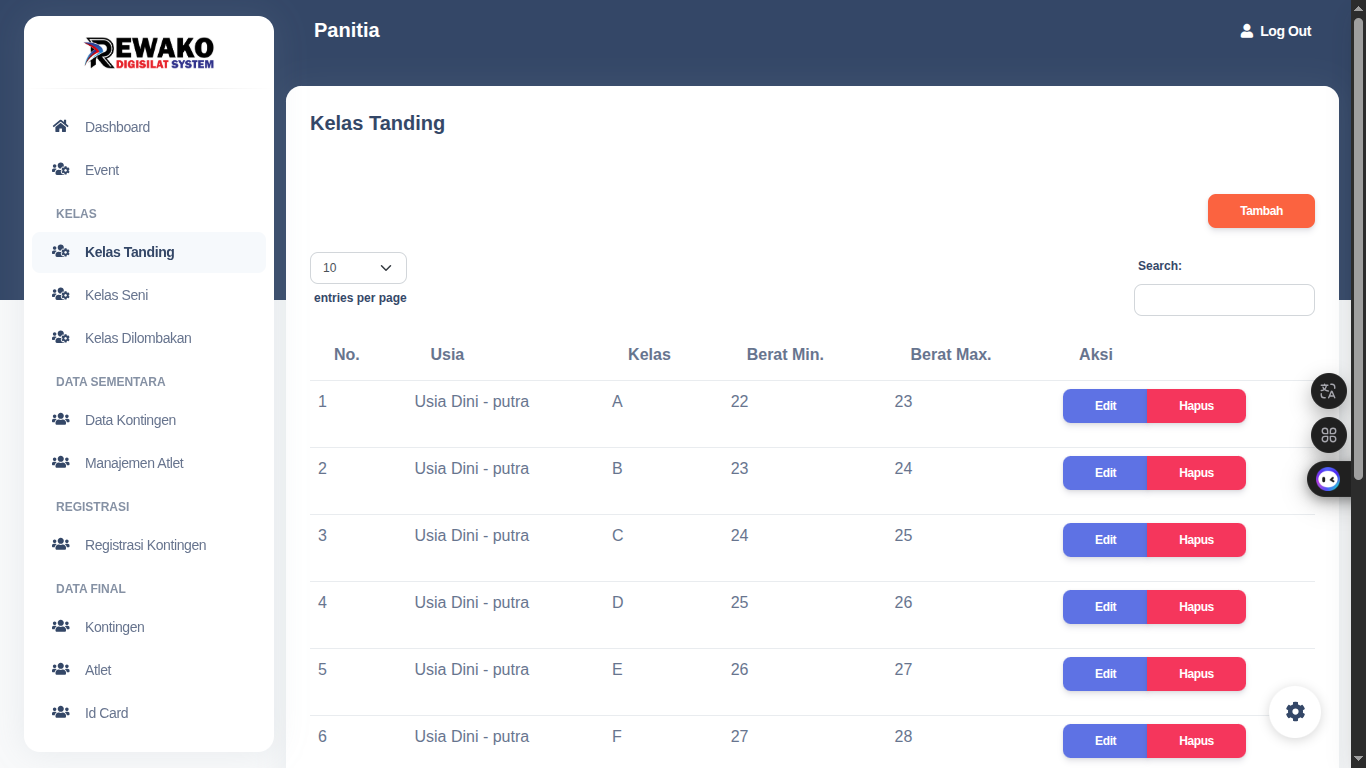Click the Data Kontingen people icon
The height and width of the screenshot is (768, 1366).
60,420
